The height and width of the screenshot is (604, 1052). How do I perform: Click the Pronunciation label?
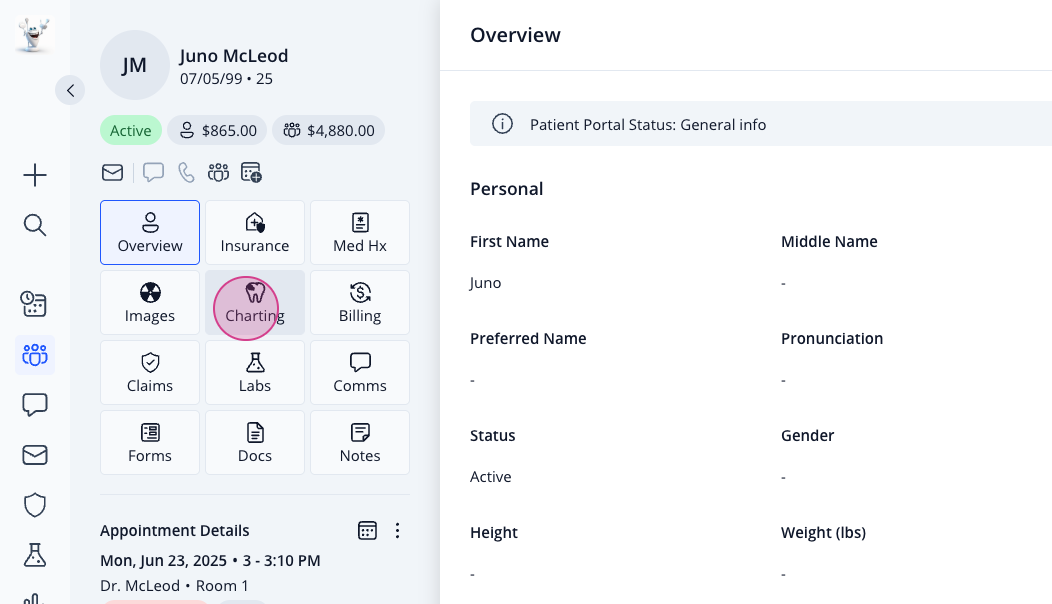pos(831,338)
